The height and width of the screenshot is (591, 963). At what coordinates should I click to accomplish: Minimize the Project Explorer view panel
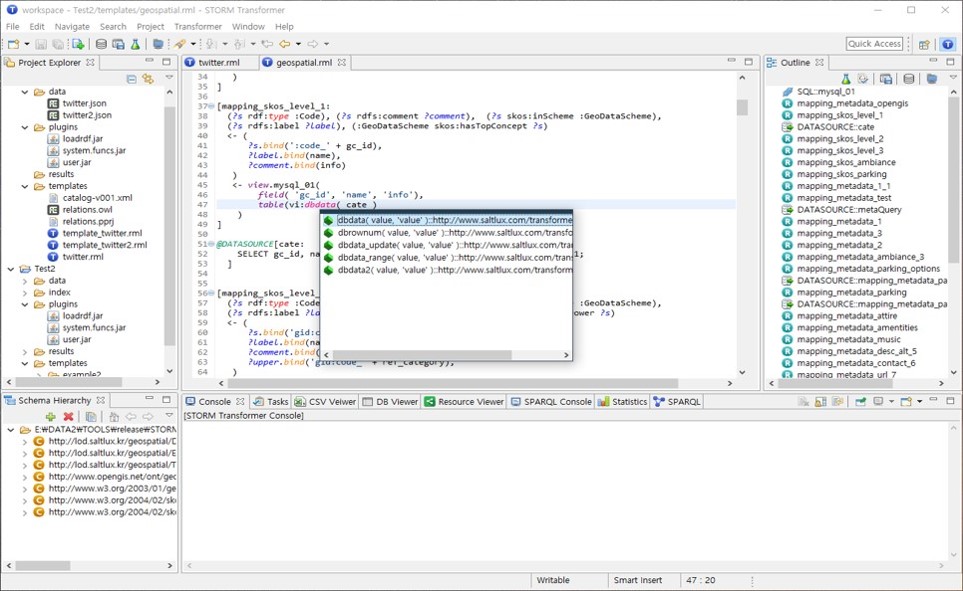tap(149, 61)
